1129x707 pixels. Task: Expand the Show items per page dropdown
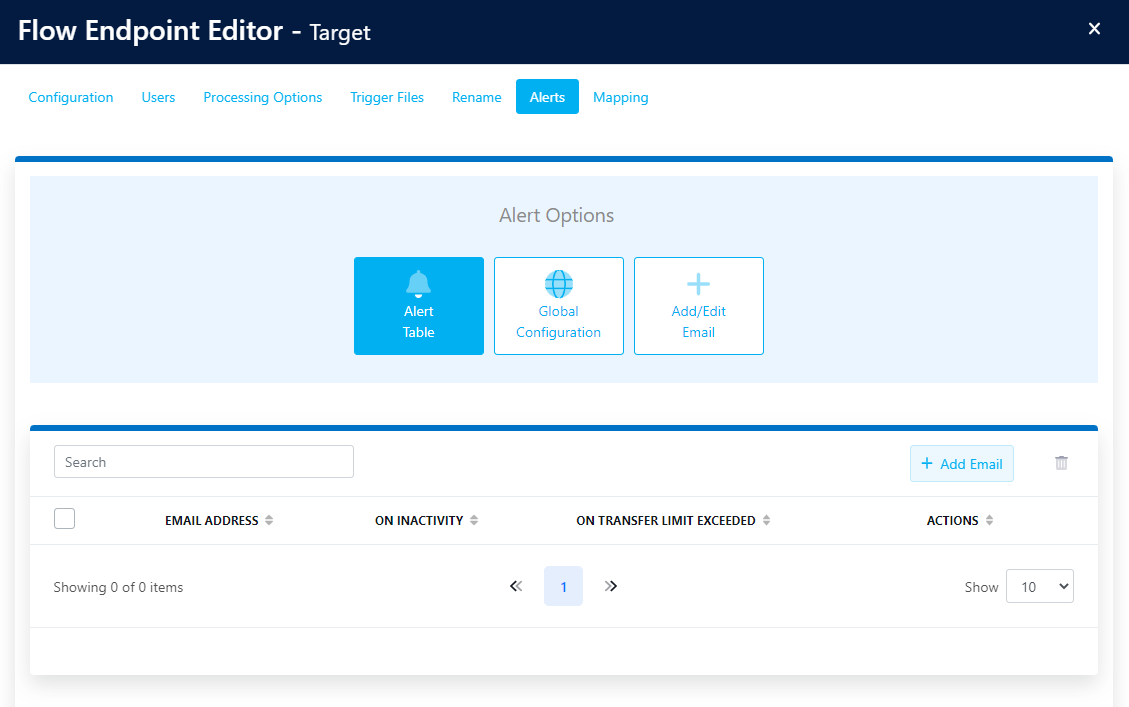coord(1039,586)
